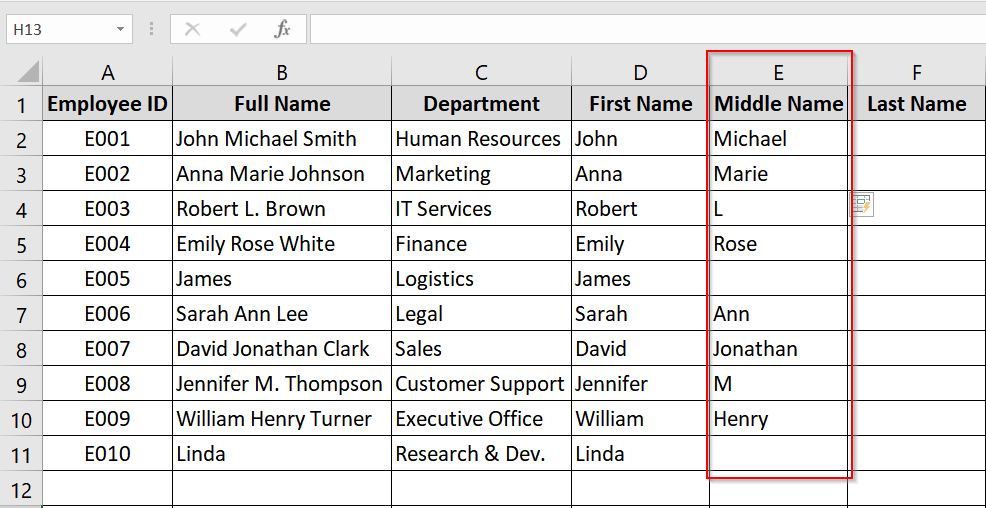Click the Select All corner triangle
This screenshot has height=508, width=986.
click(x=28, y=71)
